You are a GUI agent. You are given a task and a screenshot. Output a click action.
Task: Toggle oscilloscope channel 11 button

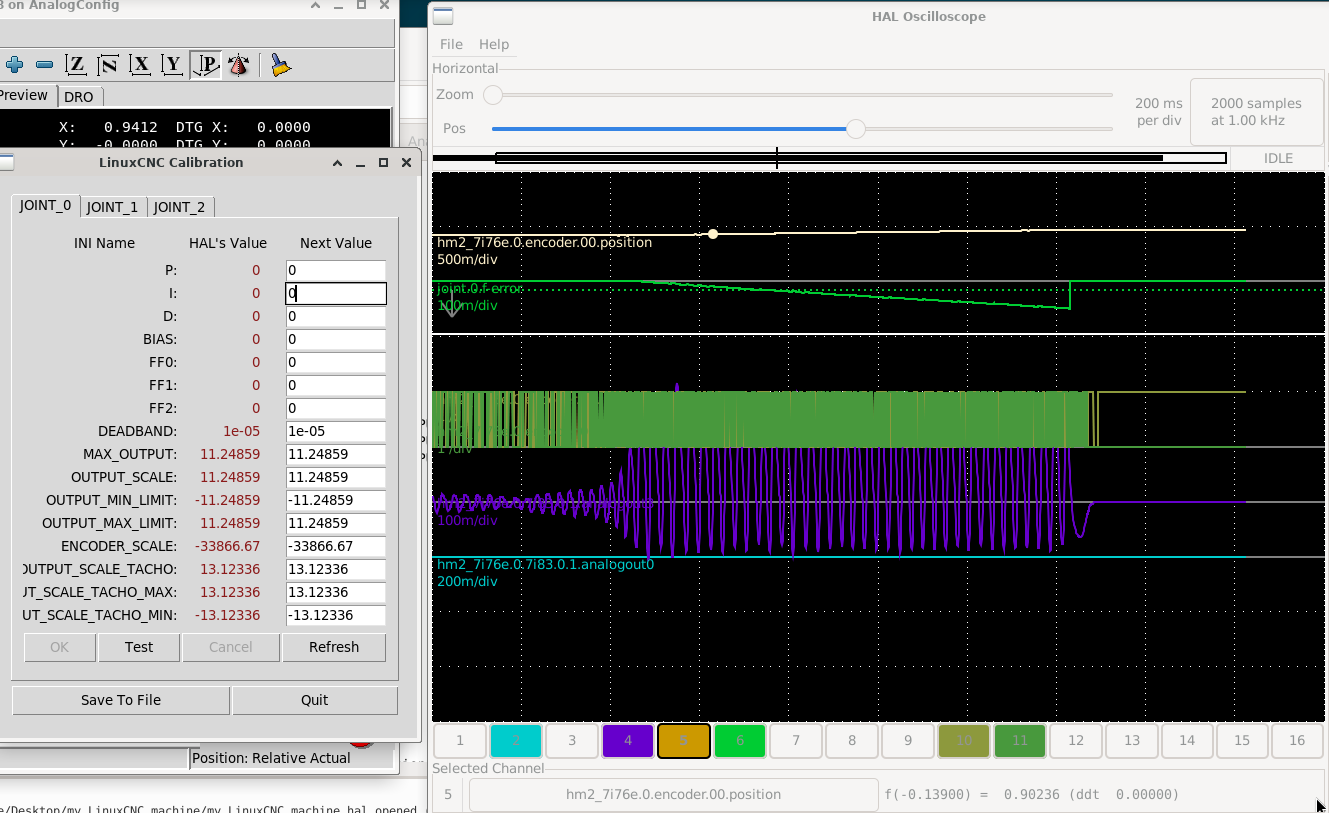(1020, 741)
